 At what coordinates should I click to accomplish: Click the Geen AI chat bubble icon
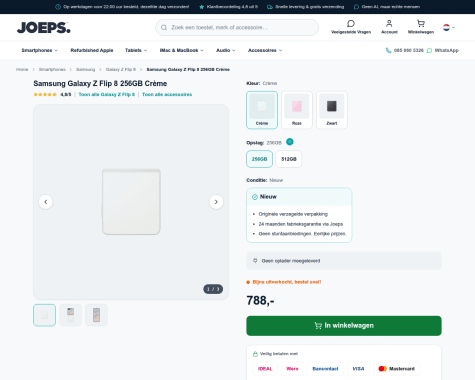pos(356,7)
